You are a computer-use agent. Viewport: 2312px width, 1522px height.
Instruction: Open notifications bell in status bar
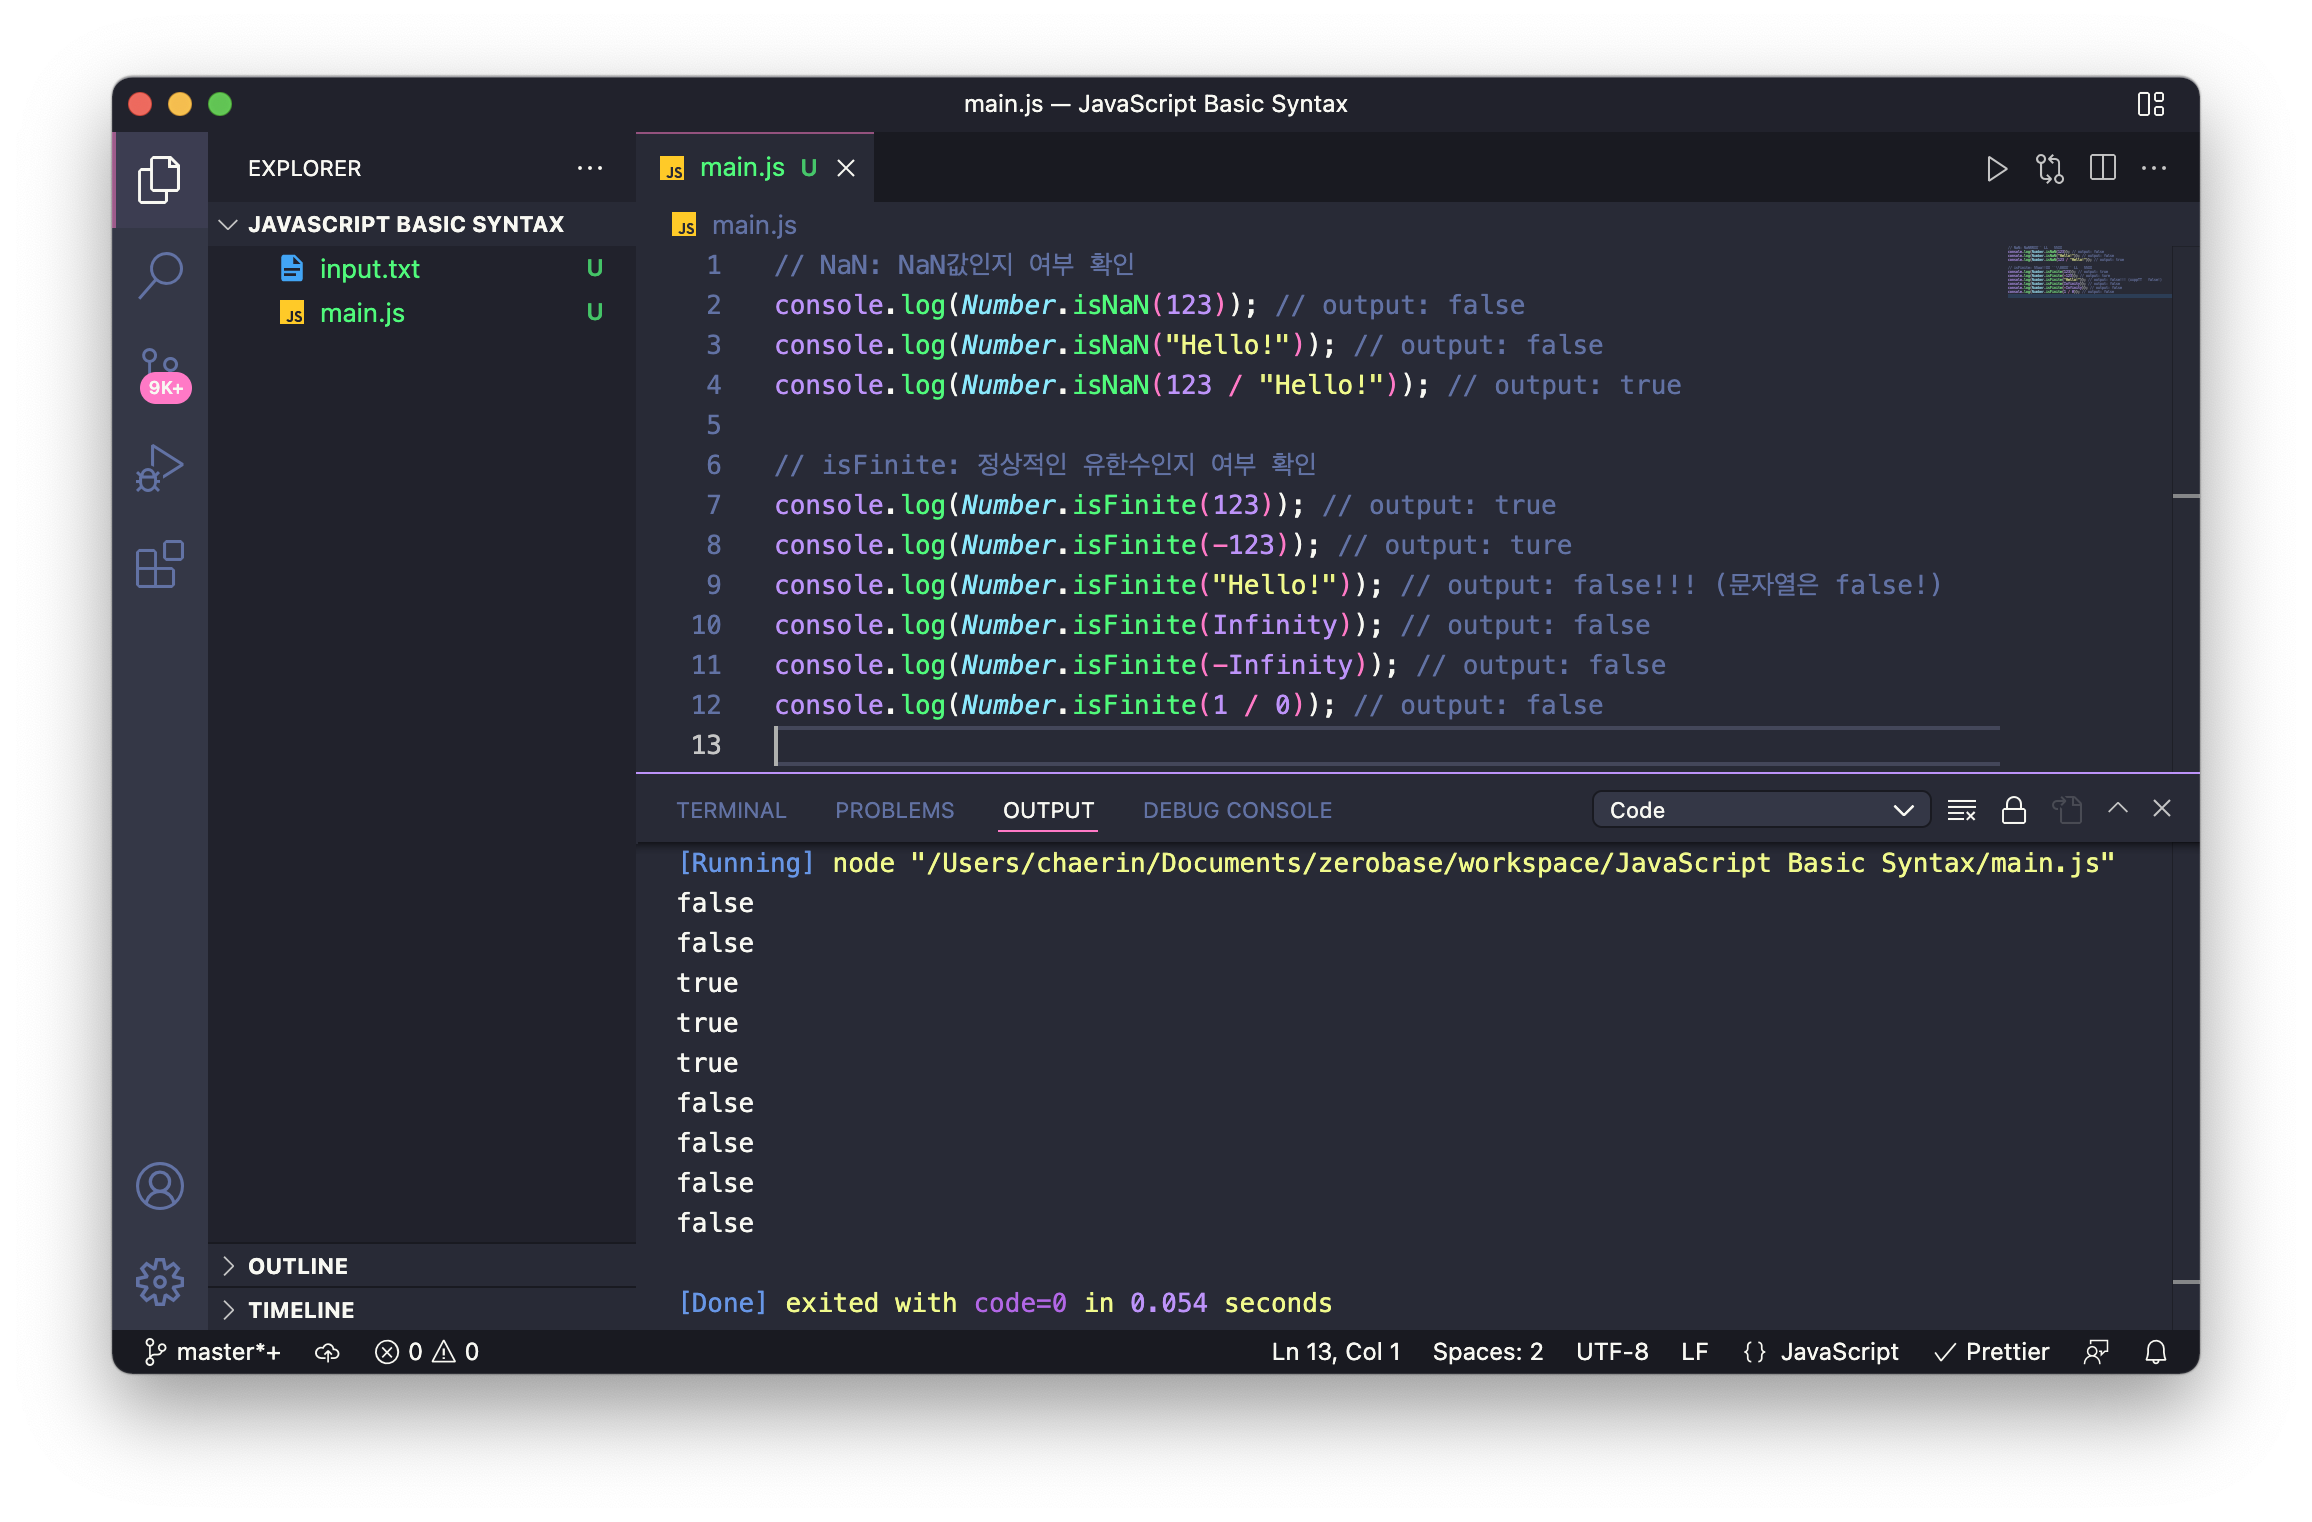[x=2155, y=1352]
